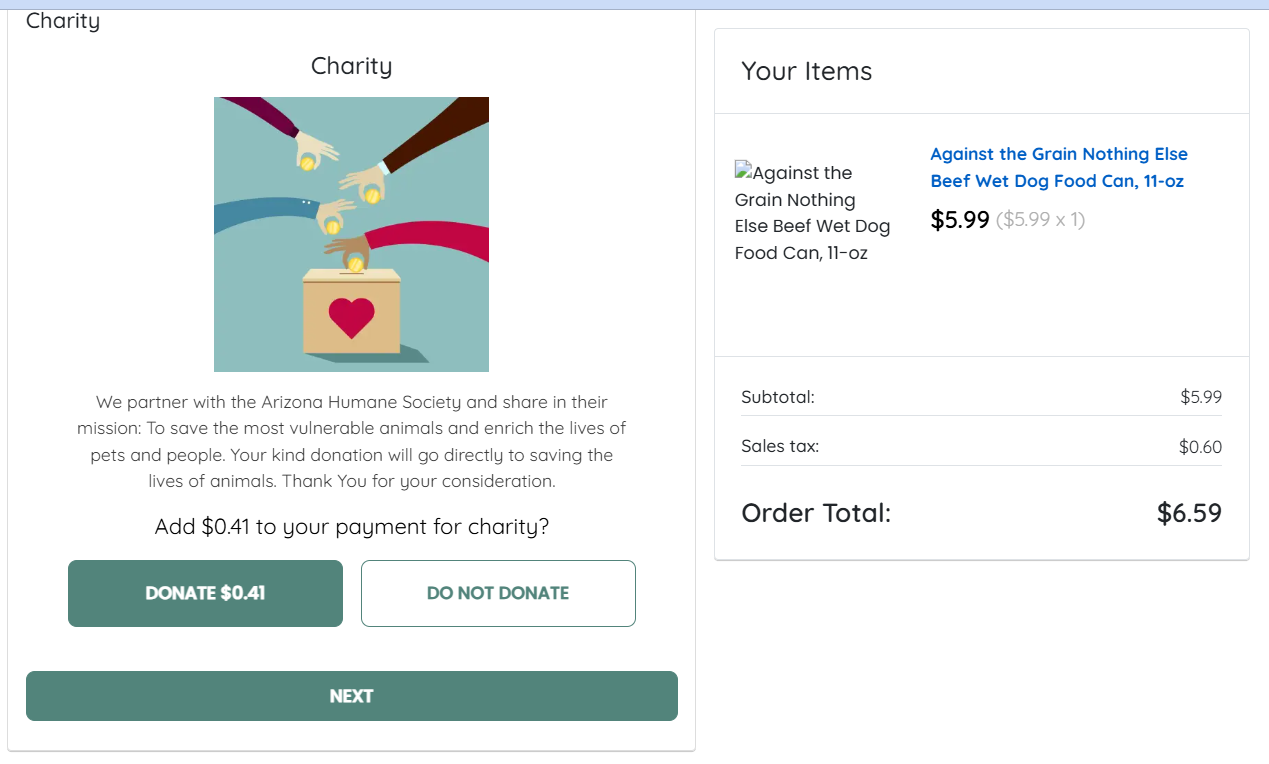Image resolution: width=1269 pixels, height=764 pixels.
Task: Click the $6.59 order total amount
Action: pos(1189,513)
